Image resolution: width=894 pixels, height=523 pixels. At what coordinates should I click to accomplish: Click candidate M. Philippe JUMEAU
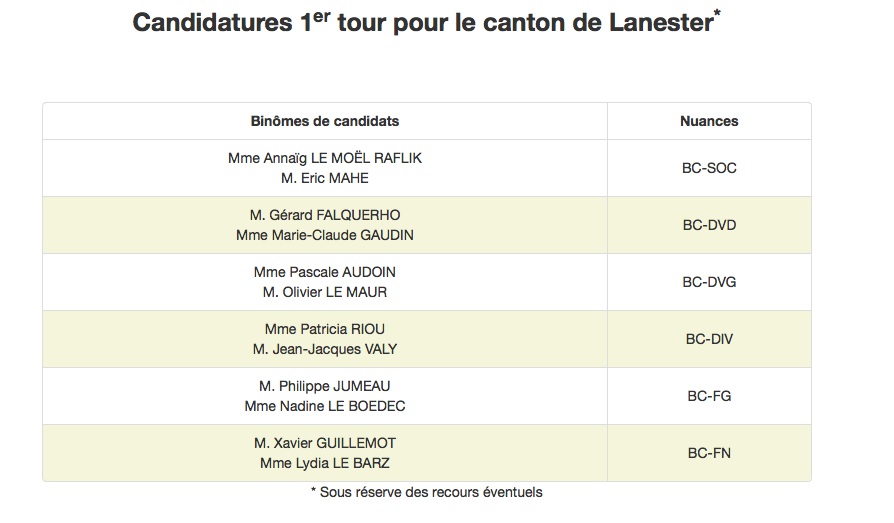tap(325, 386)
